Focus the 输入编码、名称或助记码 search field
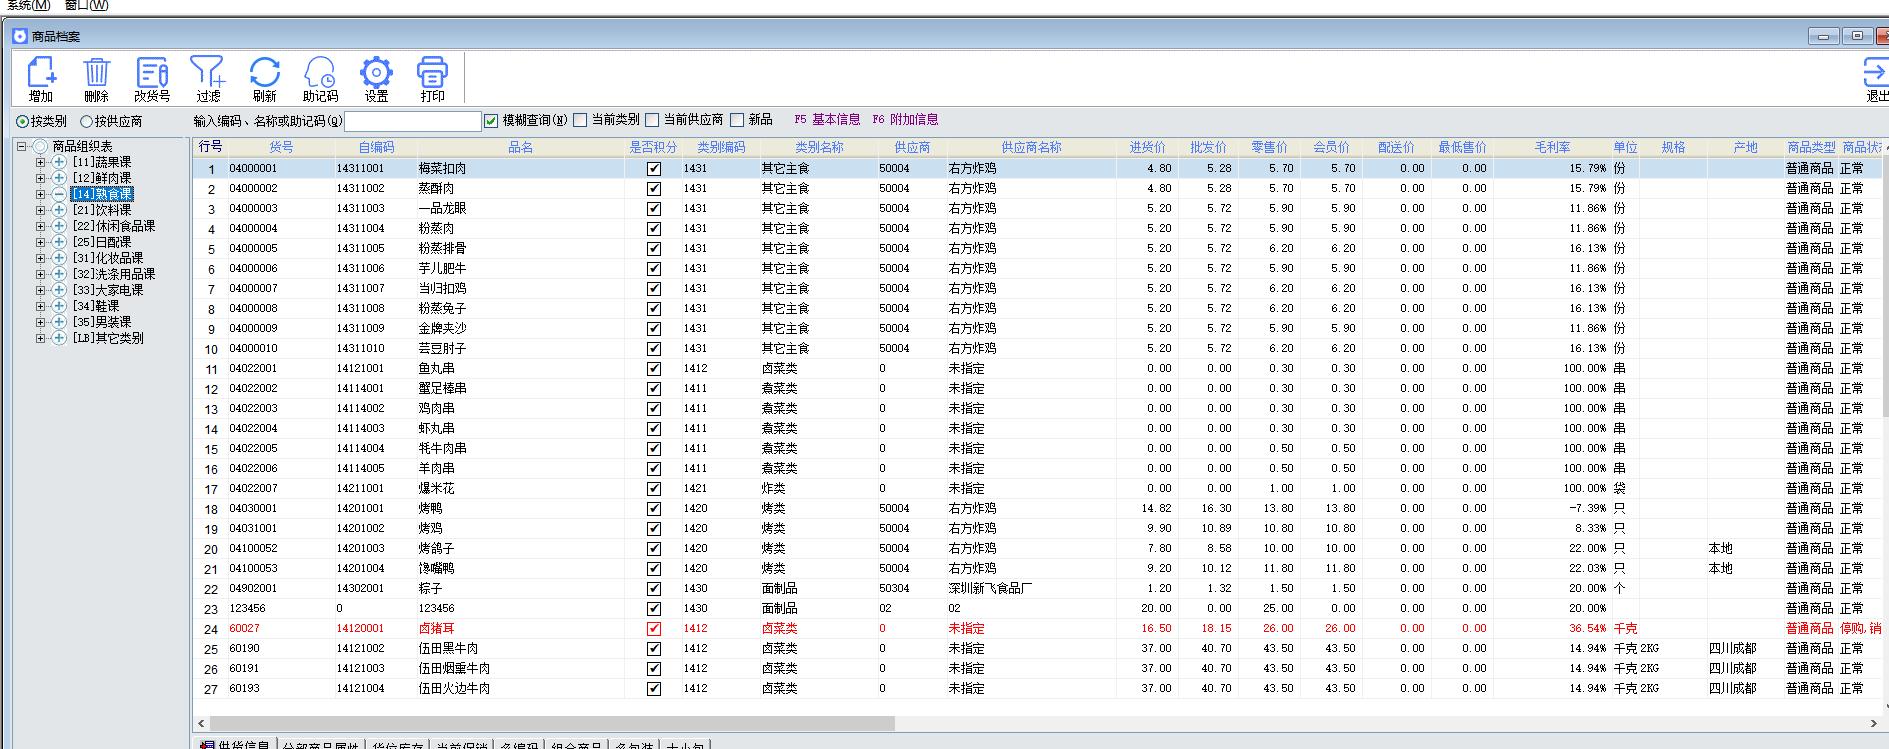The image size is (1889, 749). pos(413,121)
